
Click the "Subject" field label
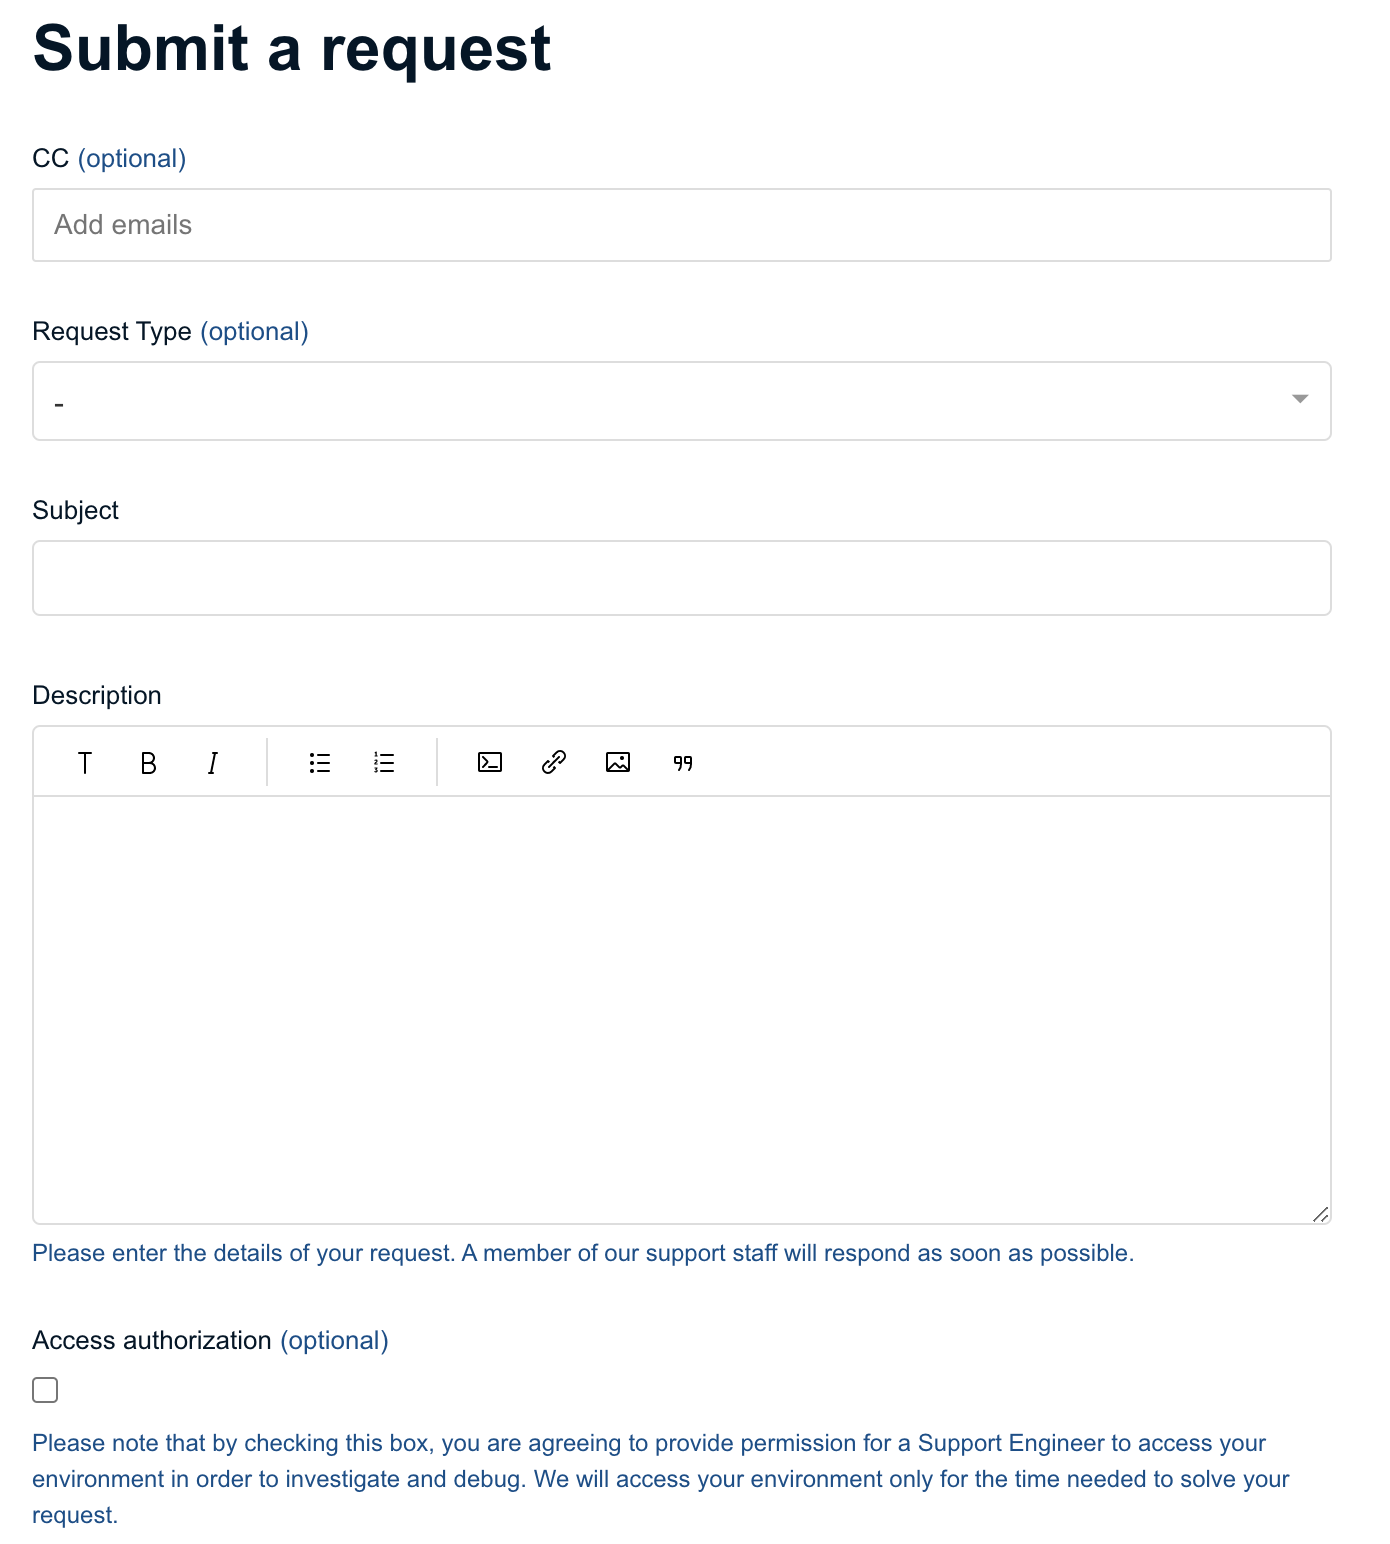coord(76,510)
